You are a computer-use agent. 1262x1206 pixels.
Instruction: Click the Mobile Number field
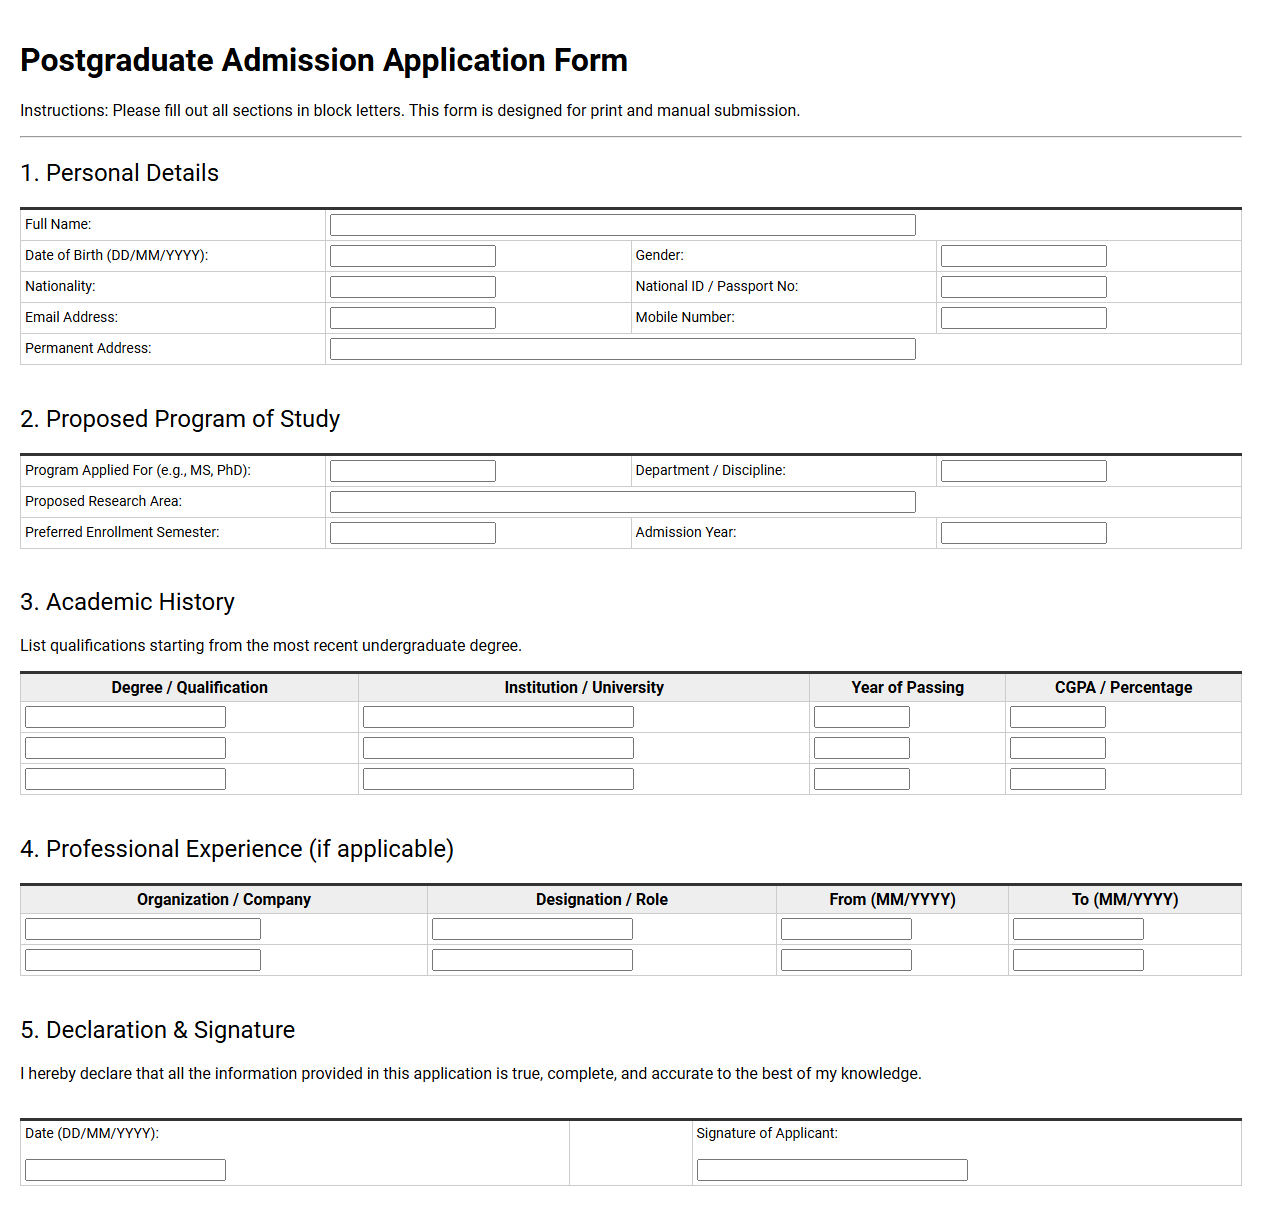(1024, 318)
